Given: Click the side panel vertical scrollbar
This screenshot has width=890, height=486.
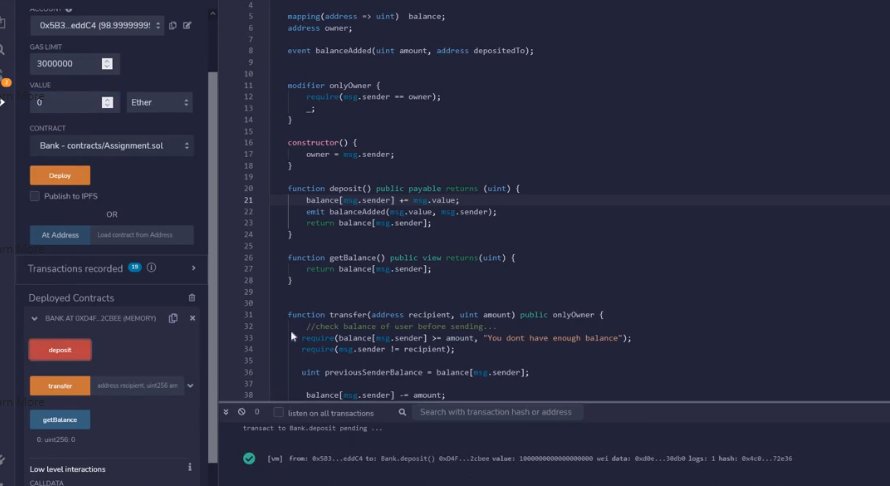Looking at the screenshot, I should [212, 267].
